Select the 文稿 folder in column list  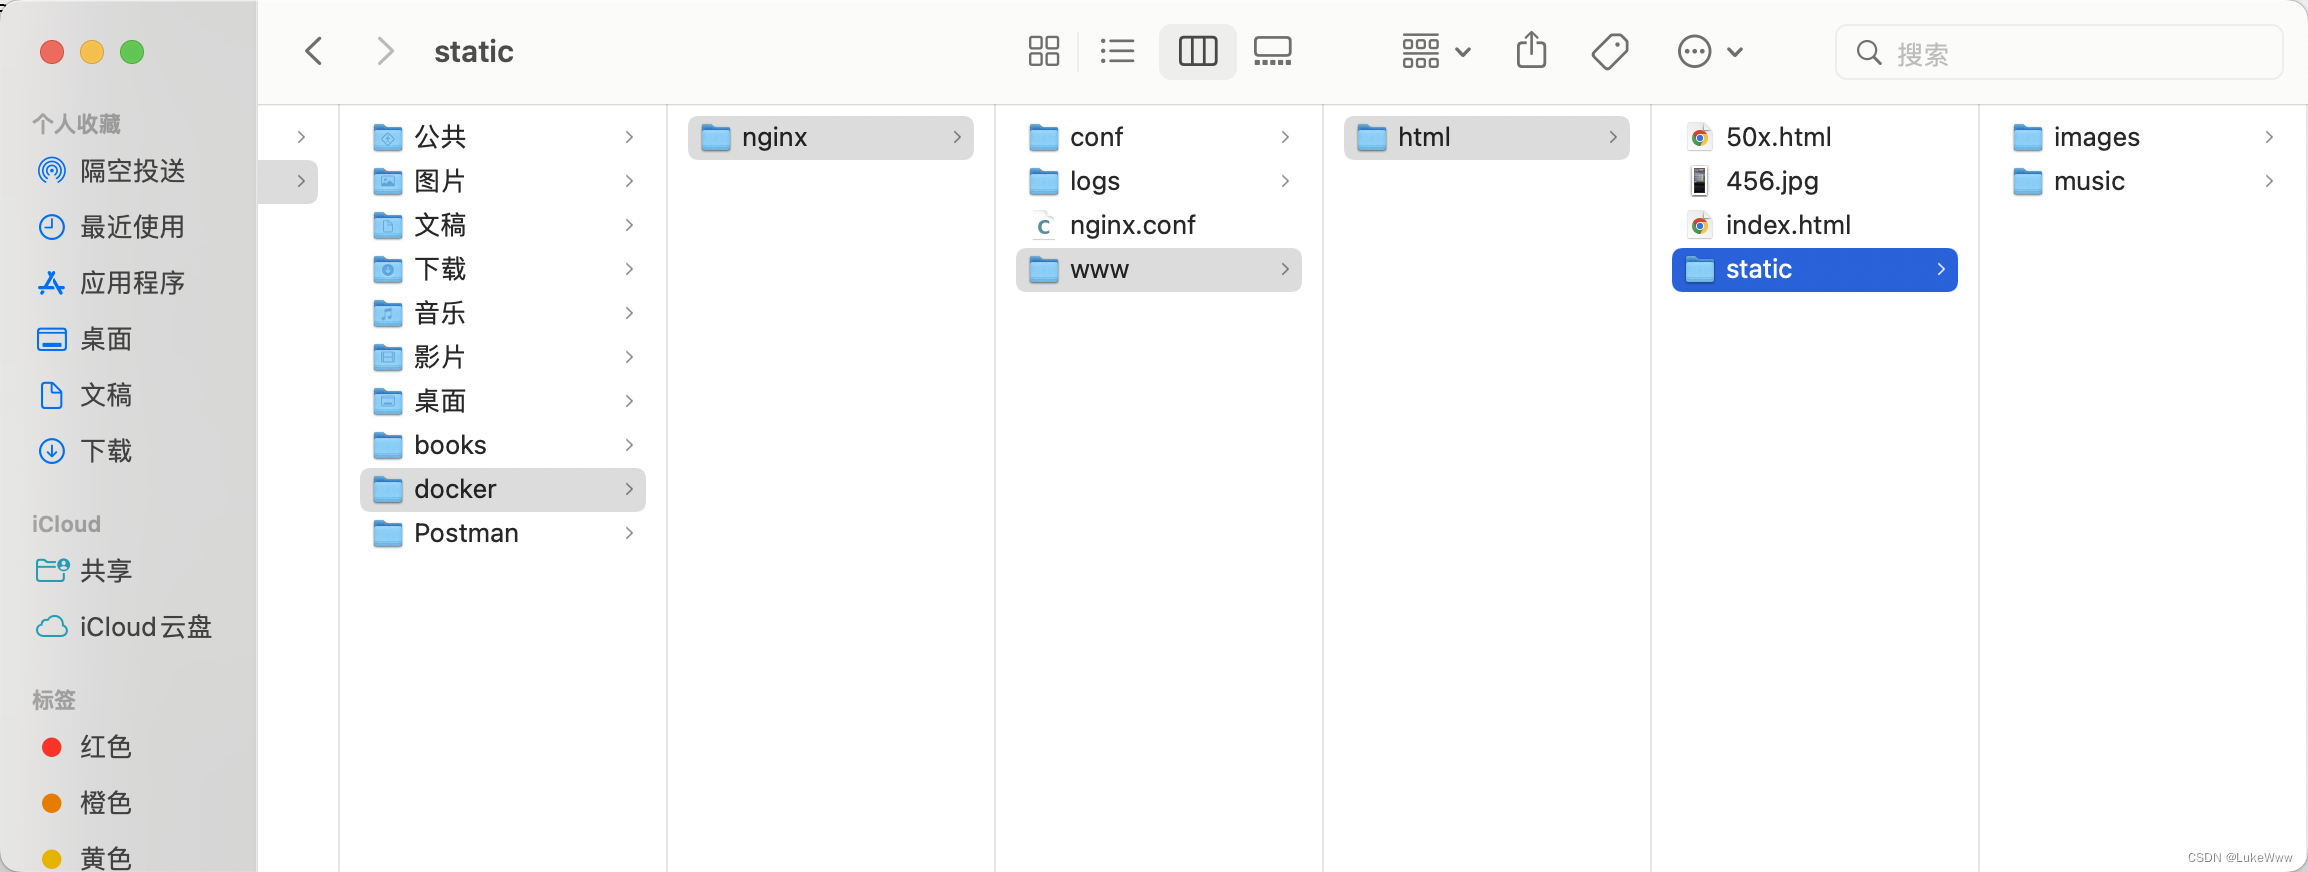(x=503, y=225)
